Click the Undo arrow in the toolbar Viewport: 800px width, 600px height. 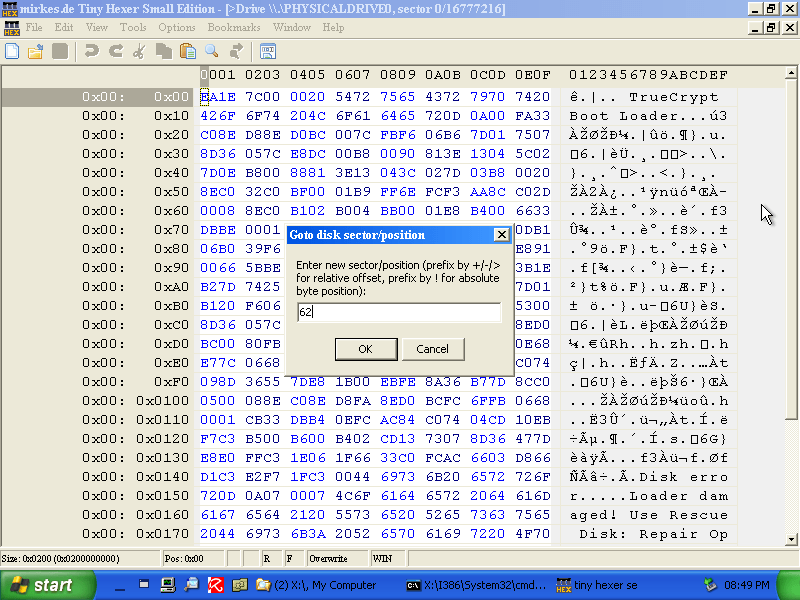91,51
